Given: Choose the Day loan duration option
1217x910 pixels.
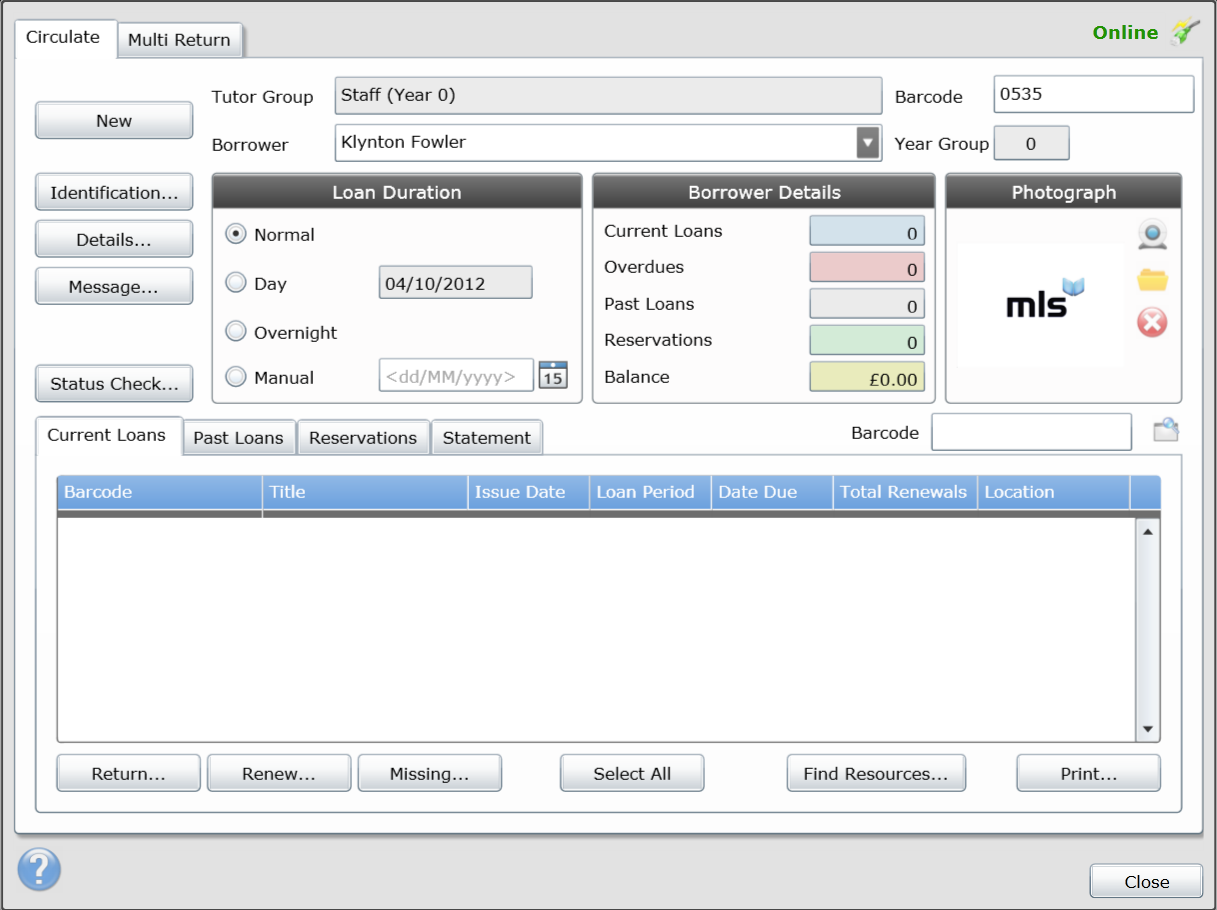Looking at the screenshot, I should pos(236,283).
